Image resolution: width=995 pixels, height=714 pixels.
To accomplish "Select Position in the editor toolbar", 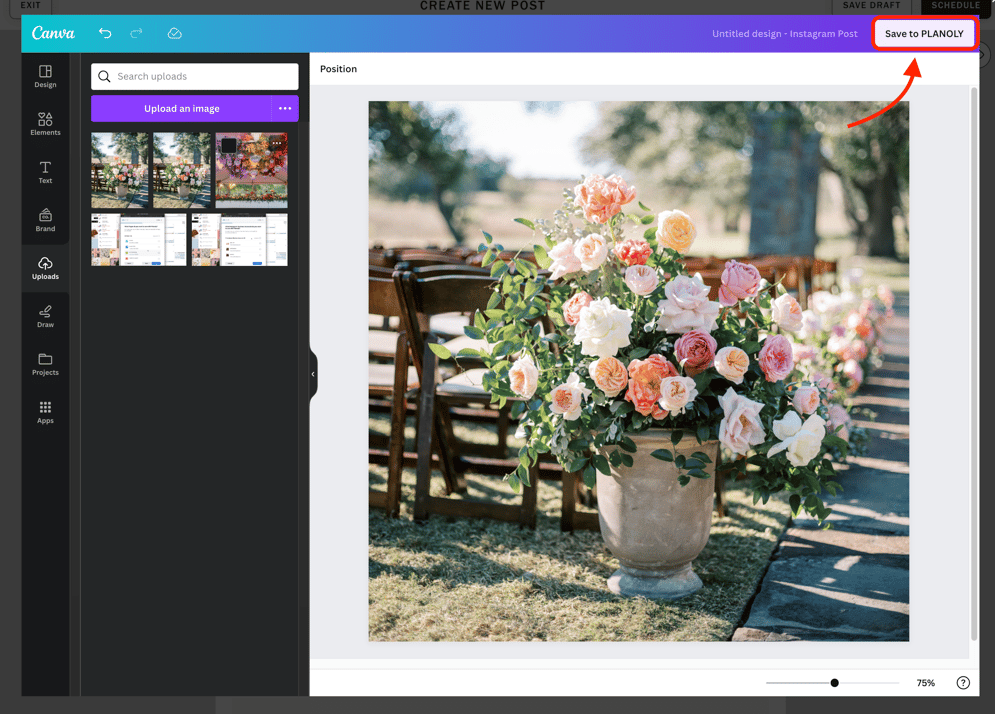I will [x=339, y=69].
